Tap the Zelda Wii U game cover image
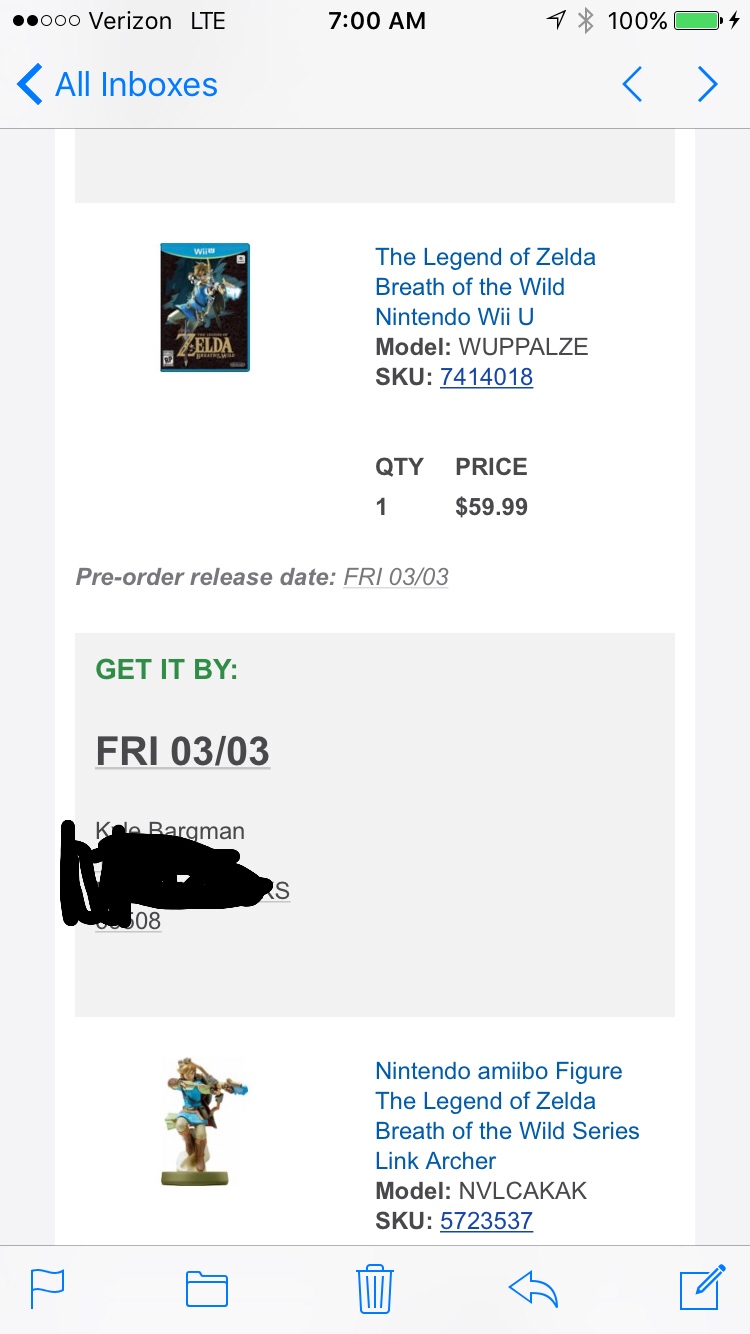Screen dimensions: 750x1334 [205, 307]
